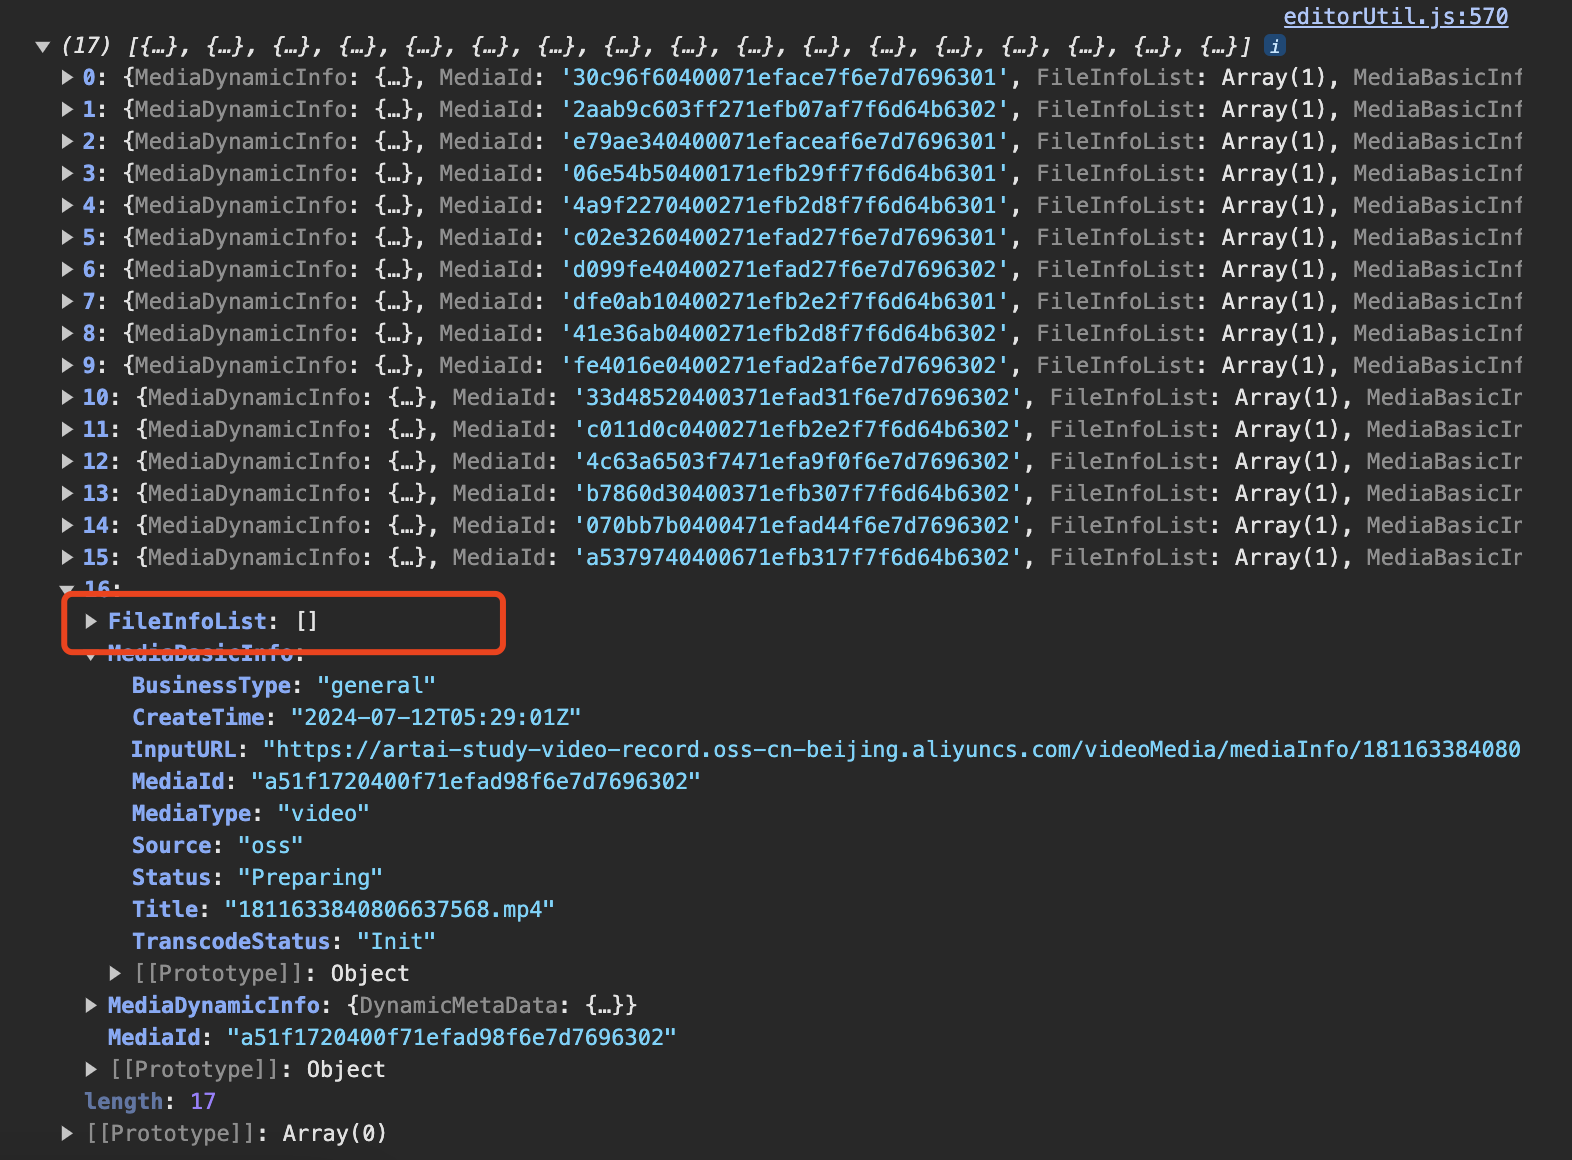Select MediaId '41e36ab0400271efb2d8f7f6d64b6302'
The height and width of the screenshot is (1160, 1572).
coord(784,333)
